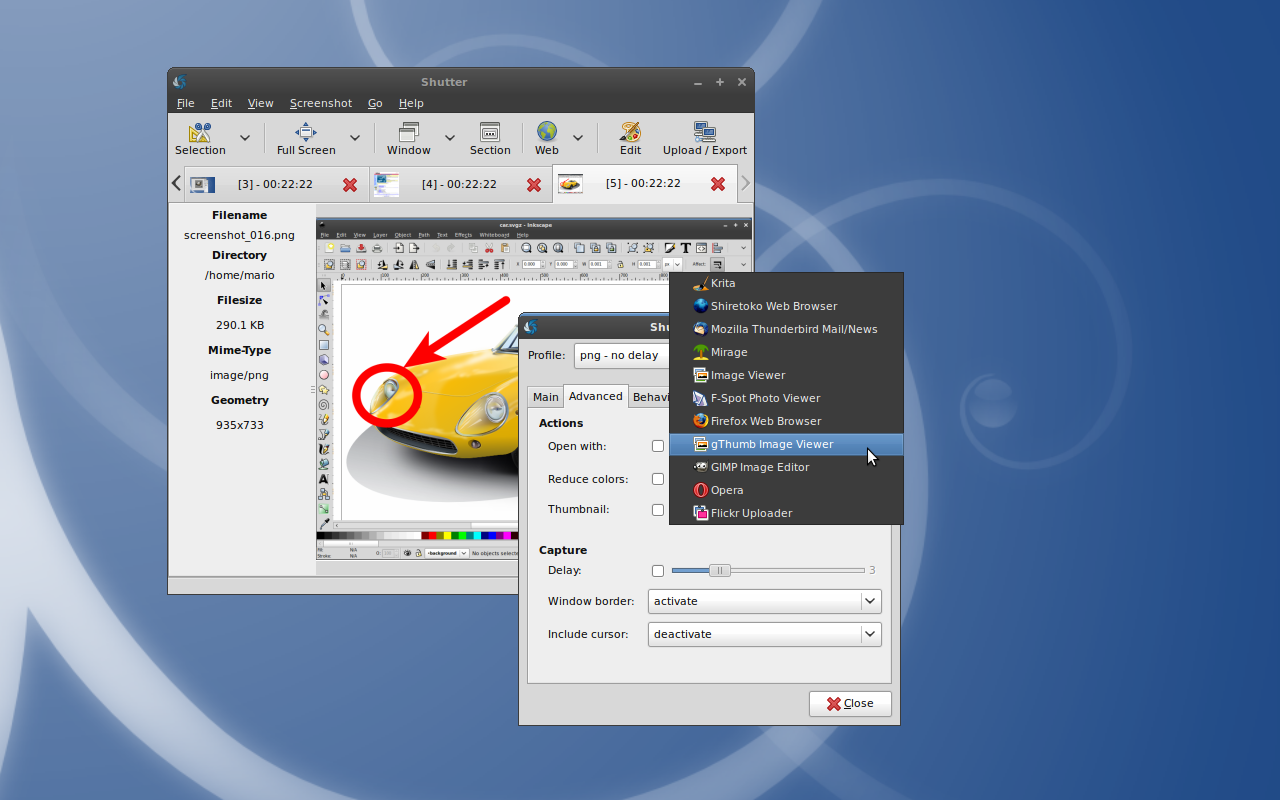
Task: Click the Web capture globe icon
Action: coord(546,133)
